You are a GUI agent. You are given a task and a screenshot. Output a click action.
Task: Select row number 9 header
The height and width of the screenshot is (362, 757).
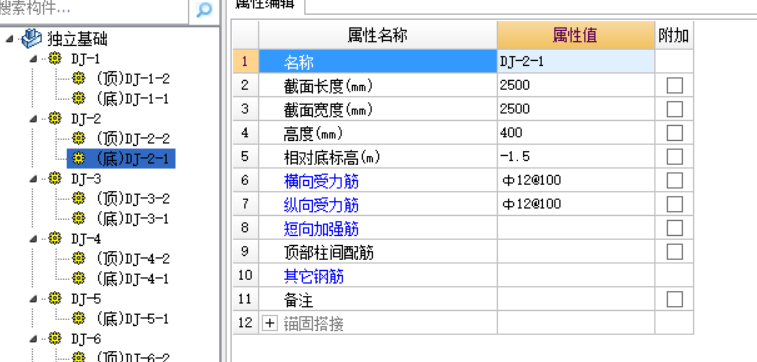click(245, 251)
